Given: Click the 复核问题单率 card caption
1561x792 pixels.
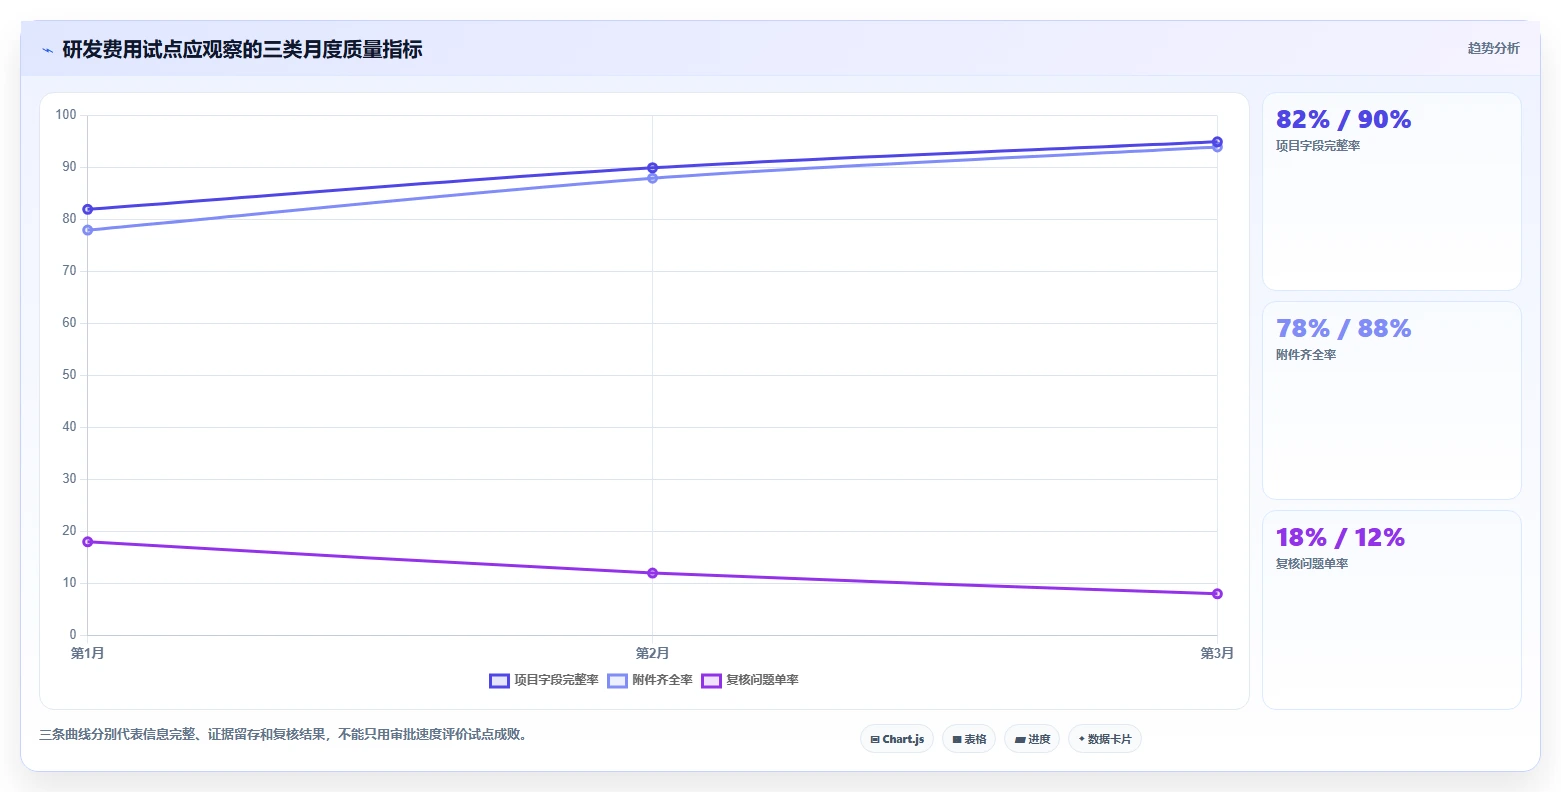Looking at the screenshot, I should (x=1312, y=564).
